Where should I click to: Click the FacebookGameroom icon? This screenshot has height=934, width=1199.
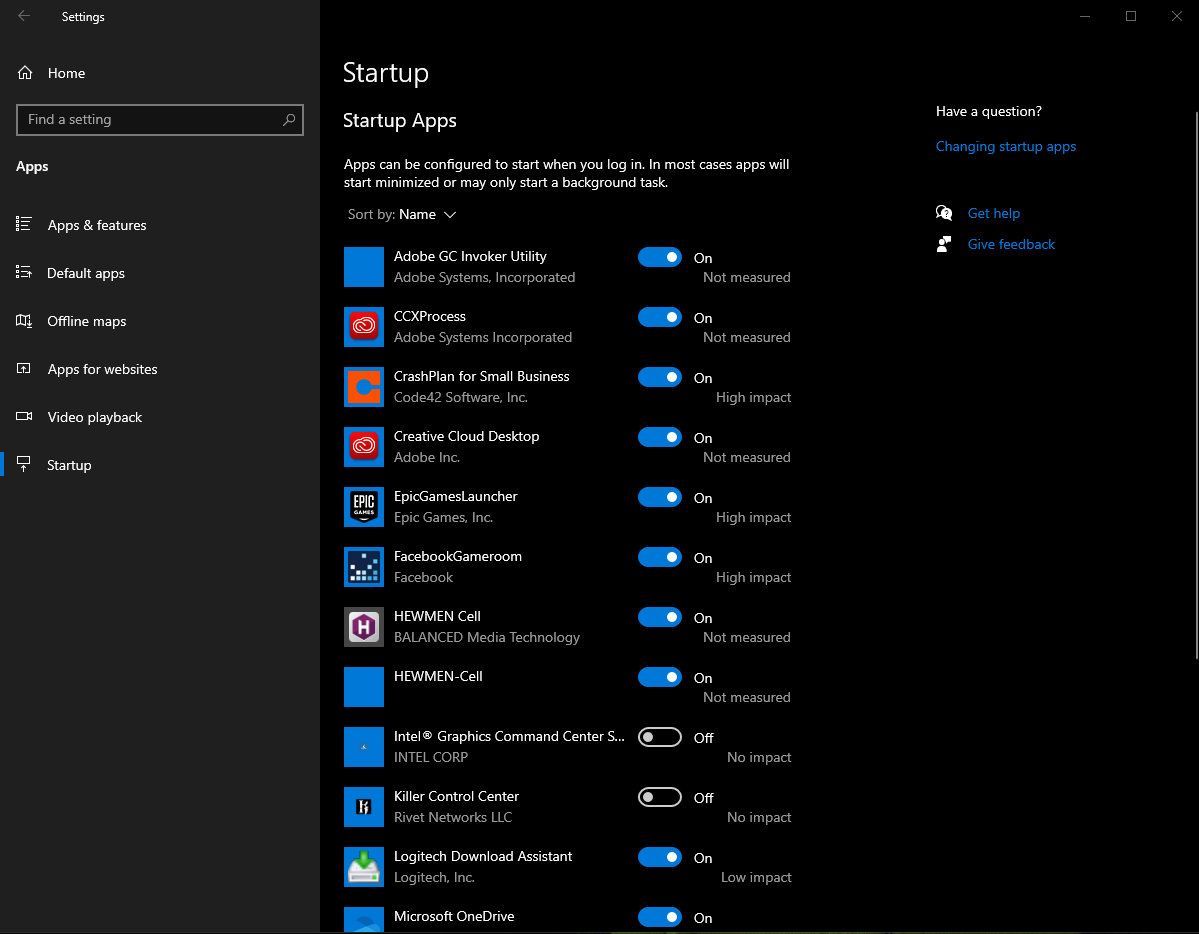pyautogui.click(x=363, y=567)
